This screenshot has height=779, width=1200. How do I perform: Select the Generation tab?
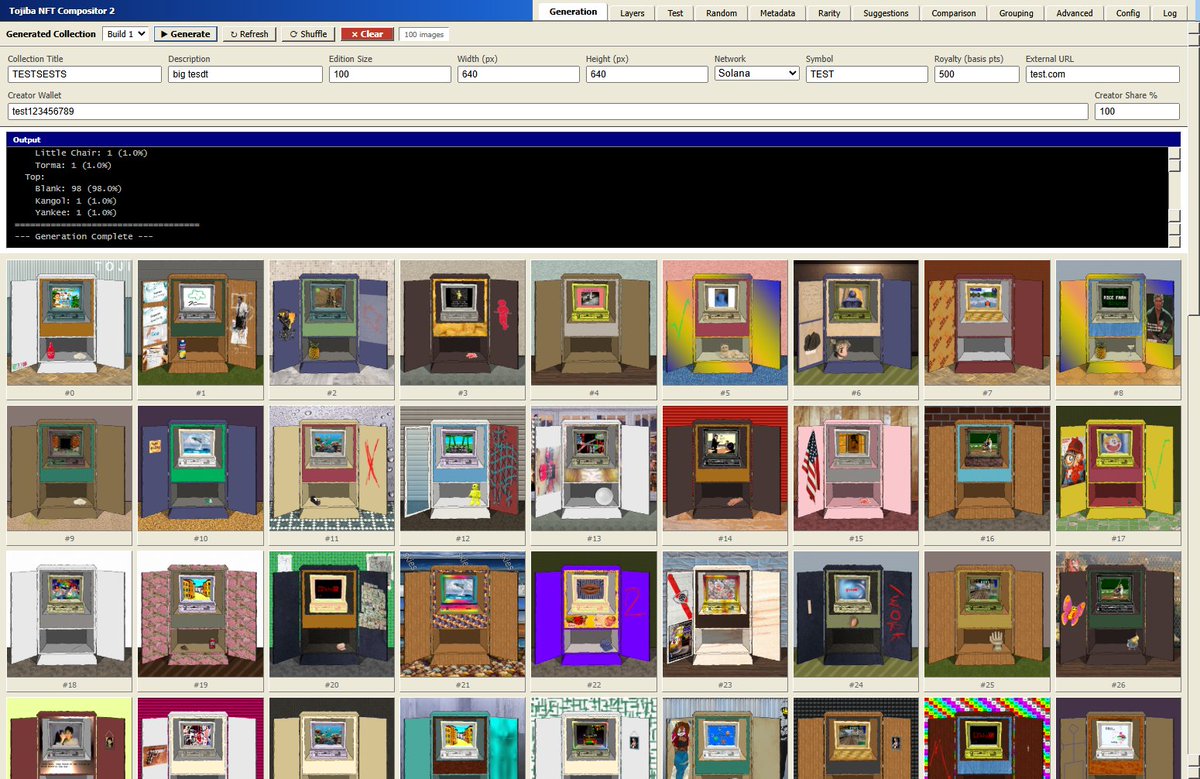coord(573,12)
